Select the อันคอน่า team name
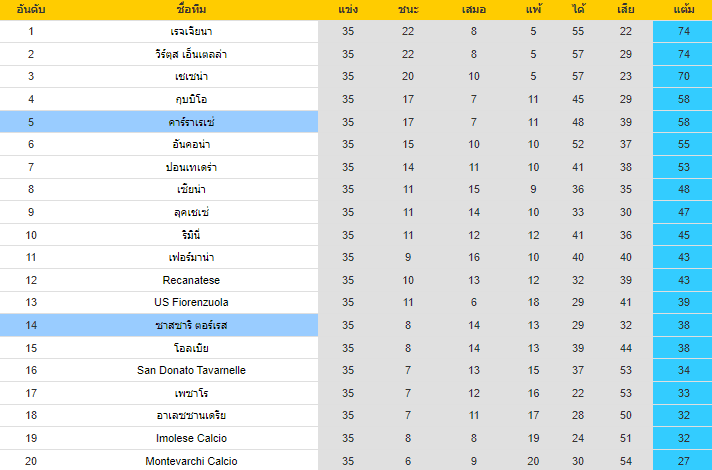 [191, 144]
